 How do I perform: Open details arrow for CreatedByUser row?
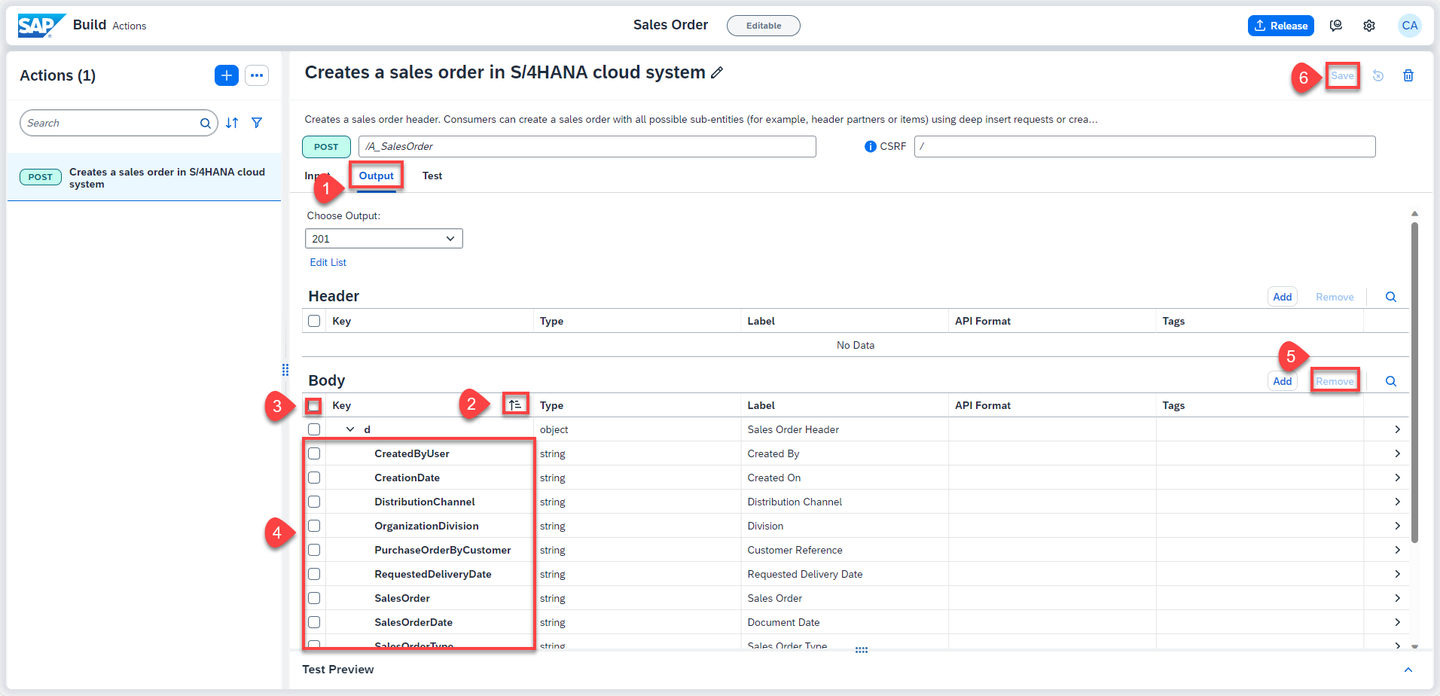[x=1397, y=454]
